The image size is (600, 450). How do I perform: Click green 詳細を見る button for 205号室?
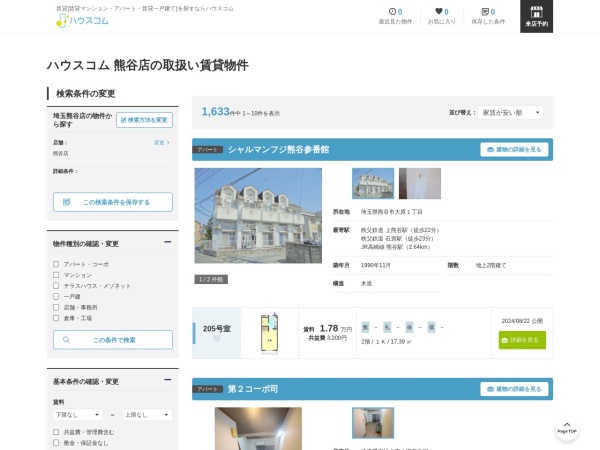522,340
